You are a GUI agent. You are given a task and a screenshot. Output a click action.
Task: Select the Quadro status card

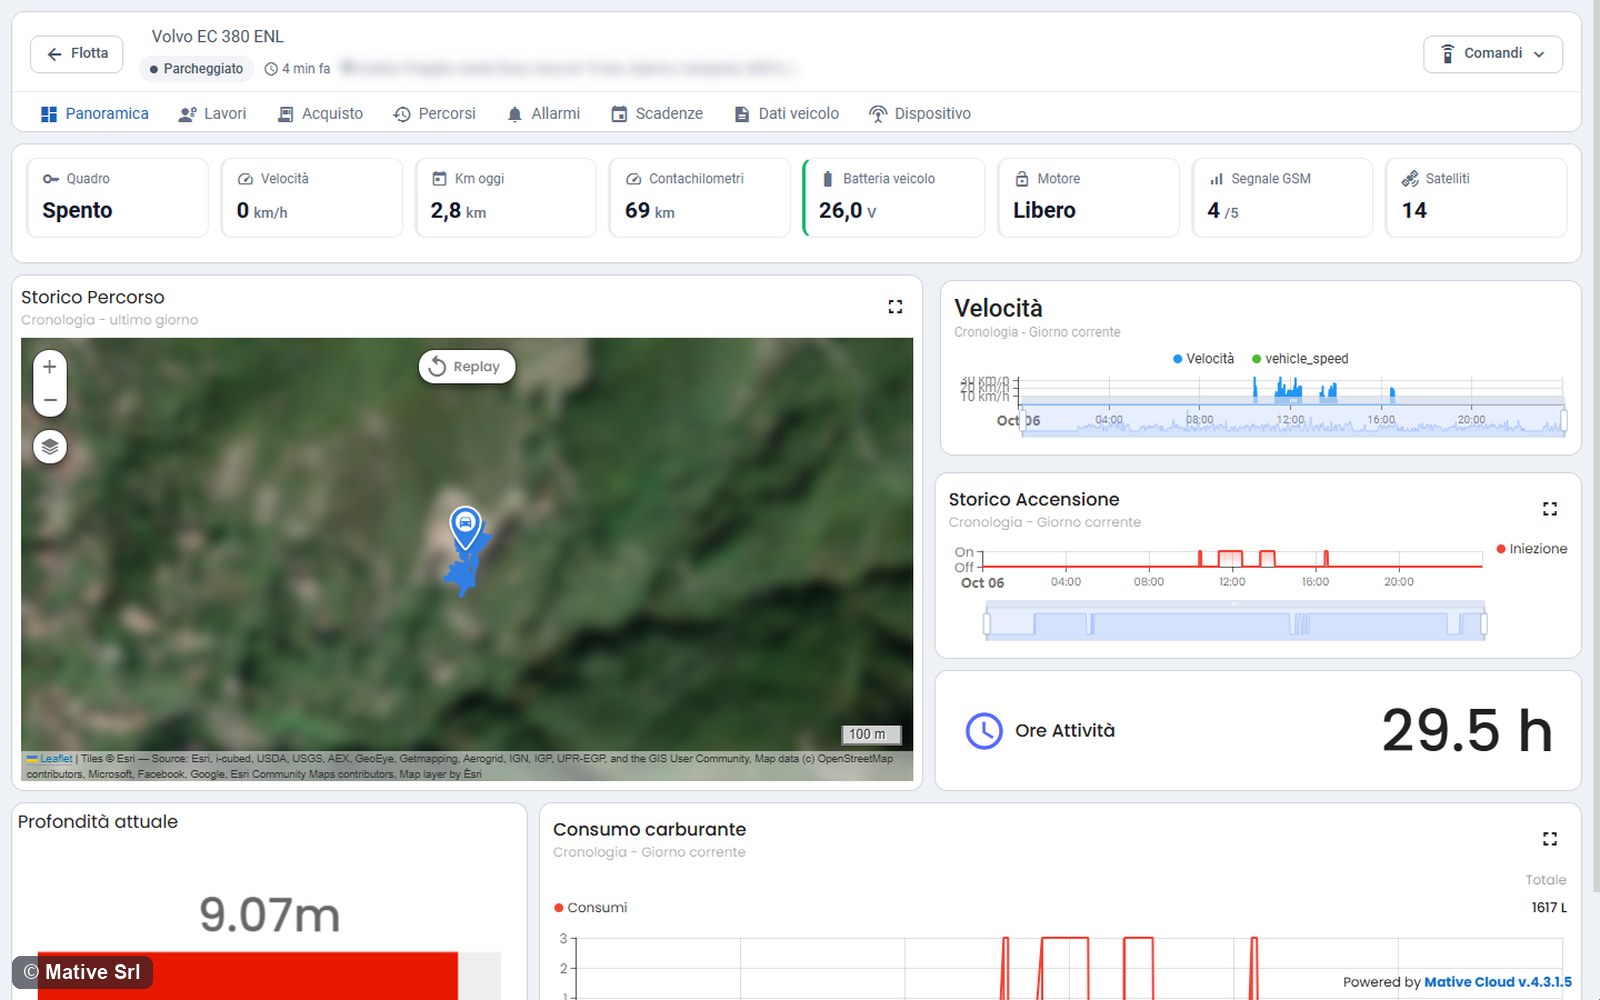[x=118, y=198]
